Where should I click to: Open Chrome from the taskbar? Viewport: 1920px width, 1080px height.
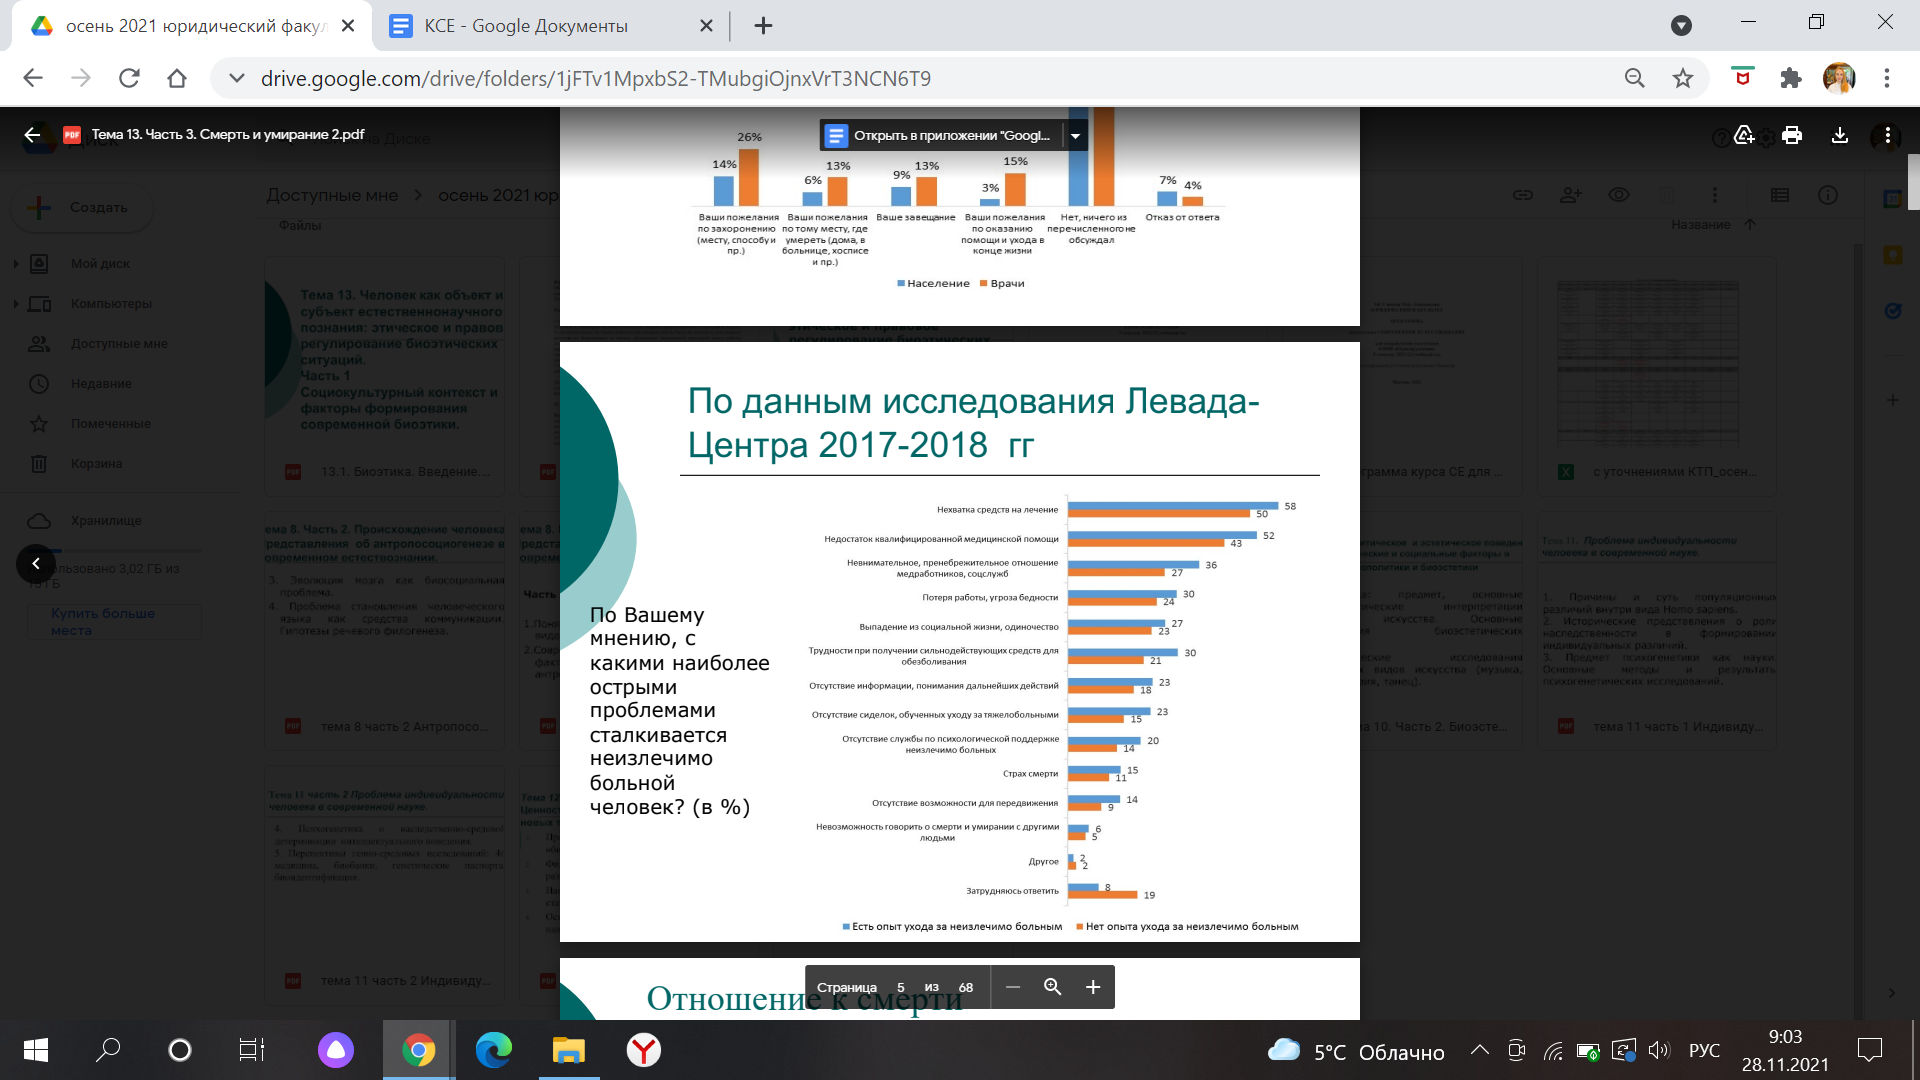coord(419,1050)
